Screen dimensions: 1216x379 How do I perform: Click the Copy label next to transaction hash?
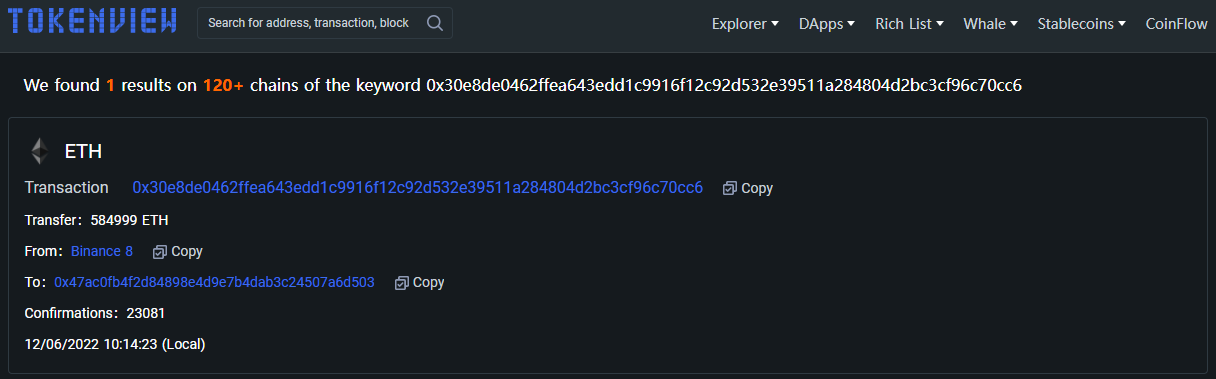click(x=757, y=188)
